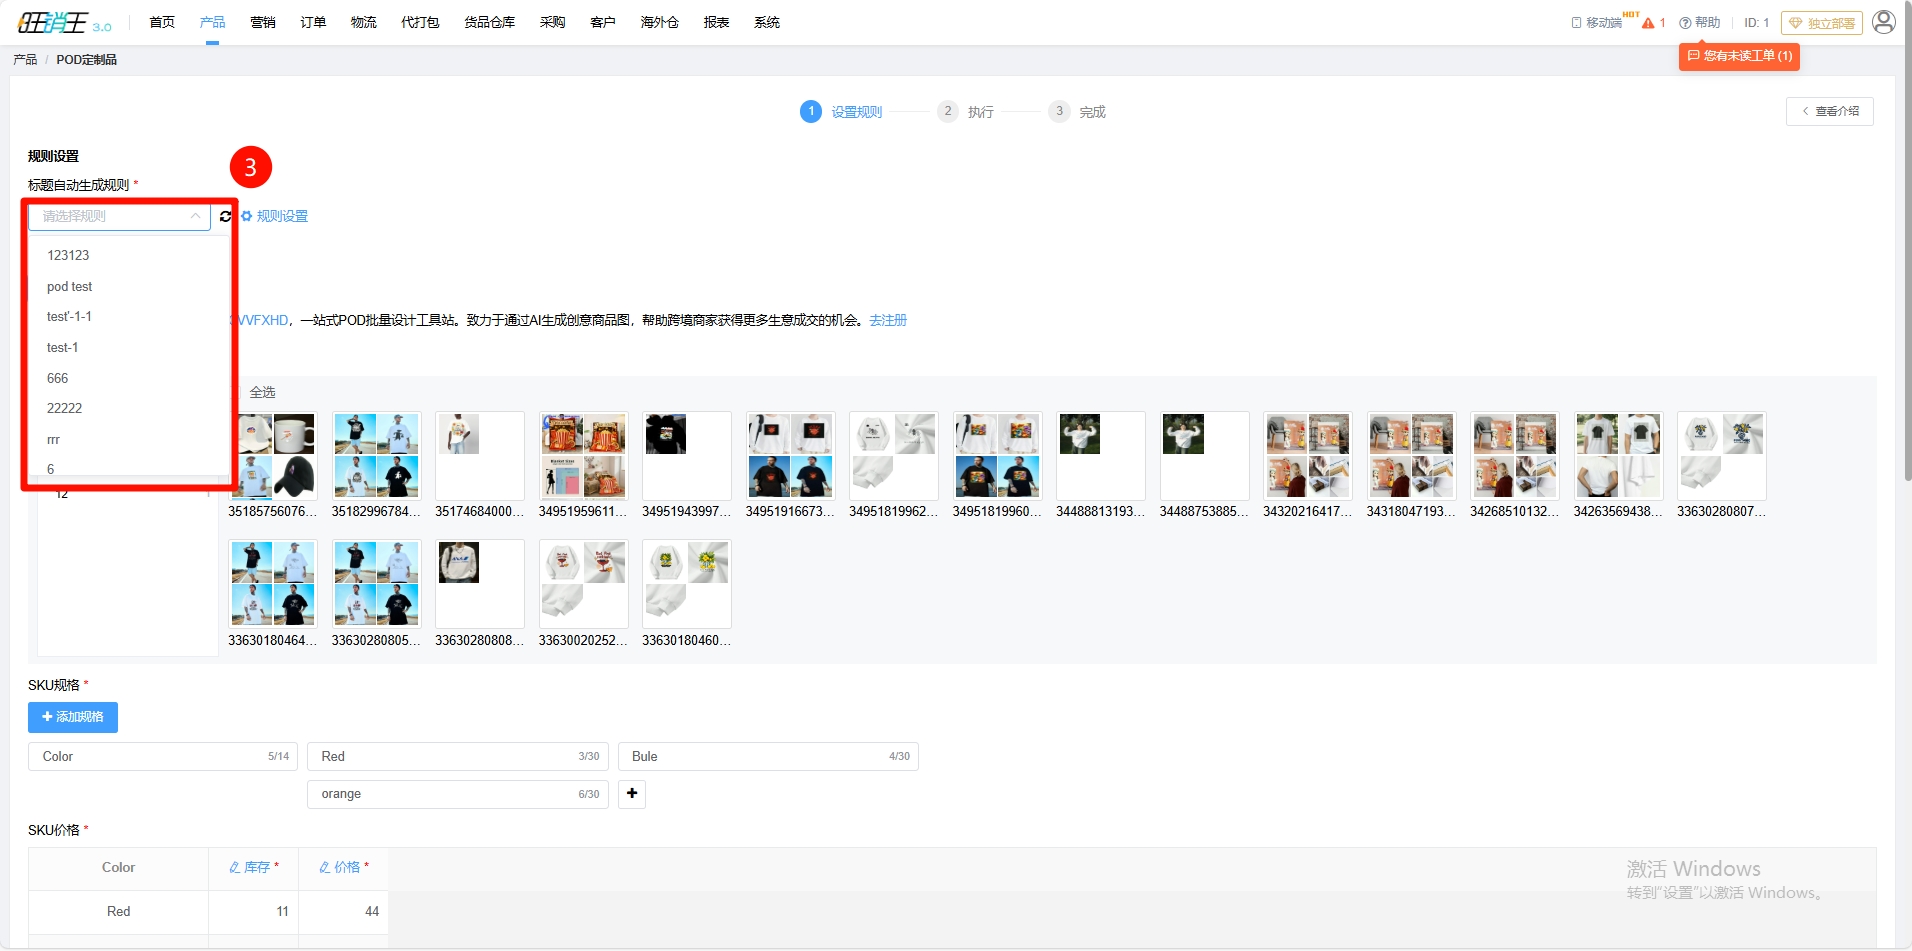Click the 添加规格 button
1912x951 pixels.
73,717
